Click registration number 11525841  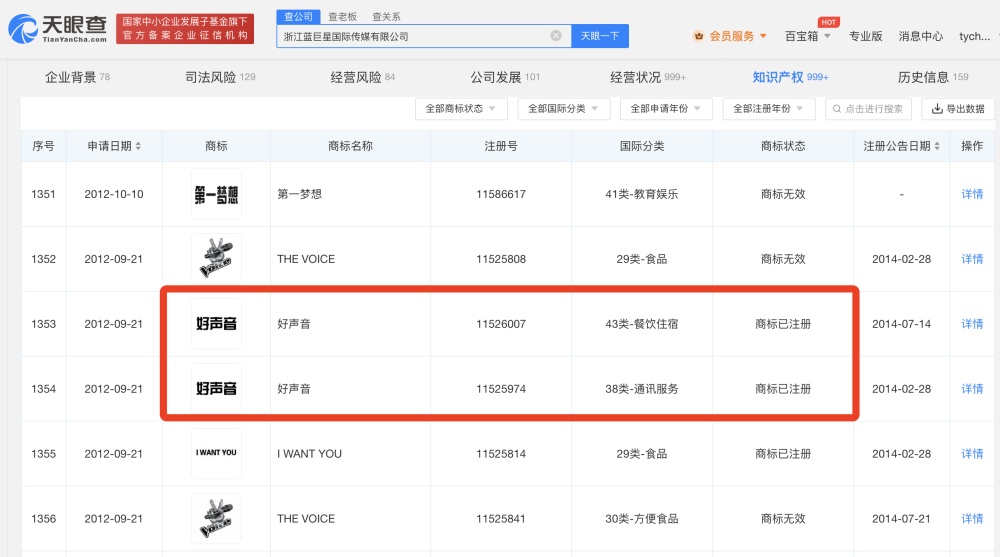501,519
